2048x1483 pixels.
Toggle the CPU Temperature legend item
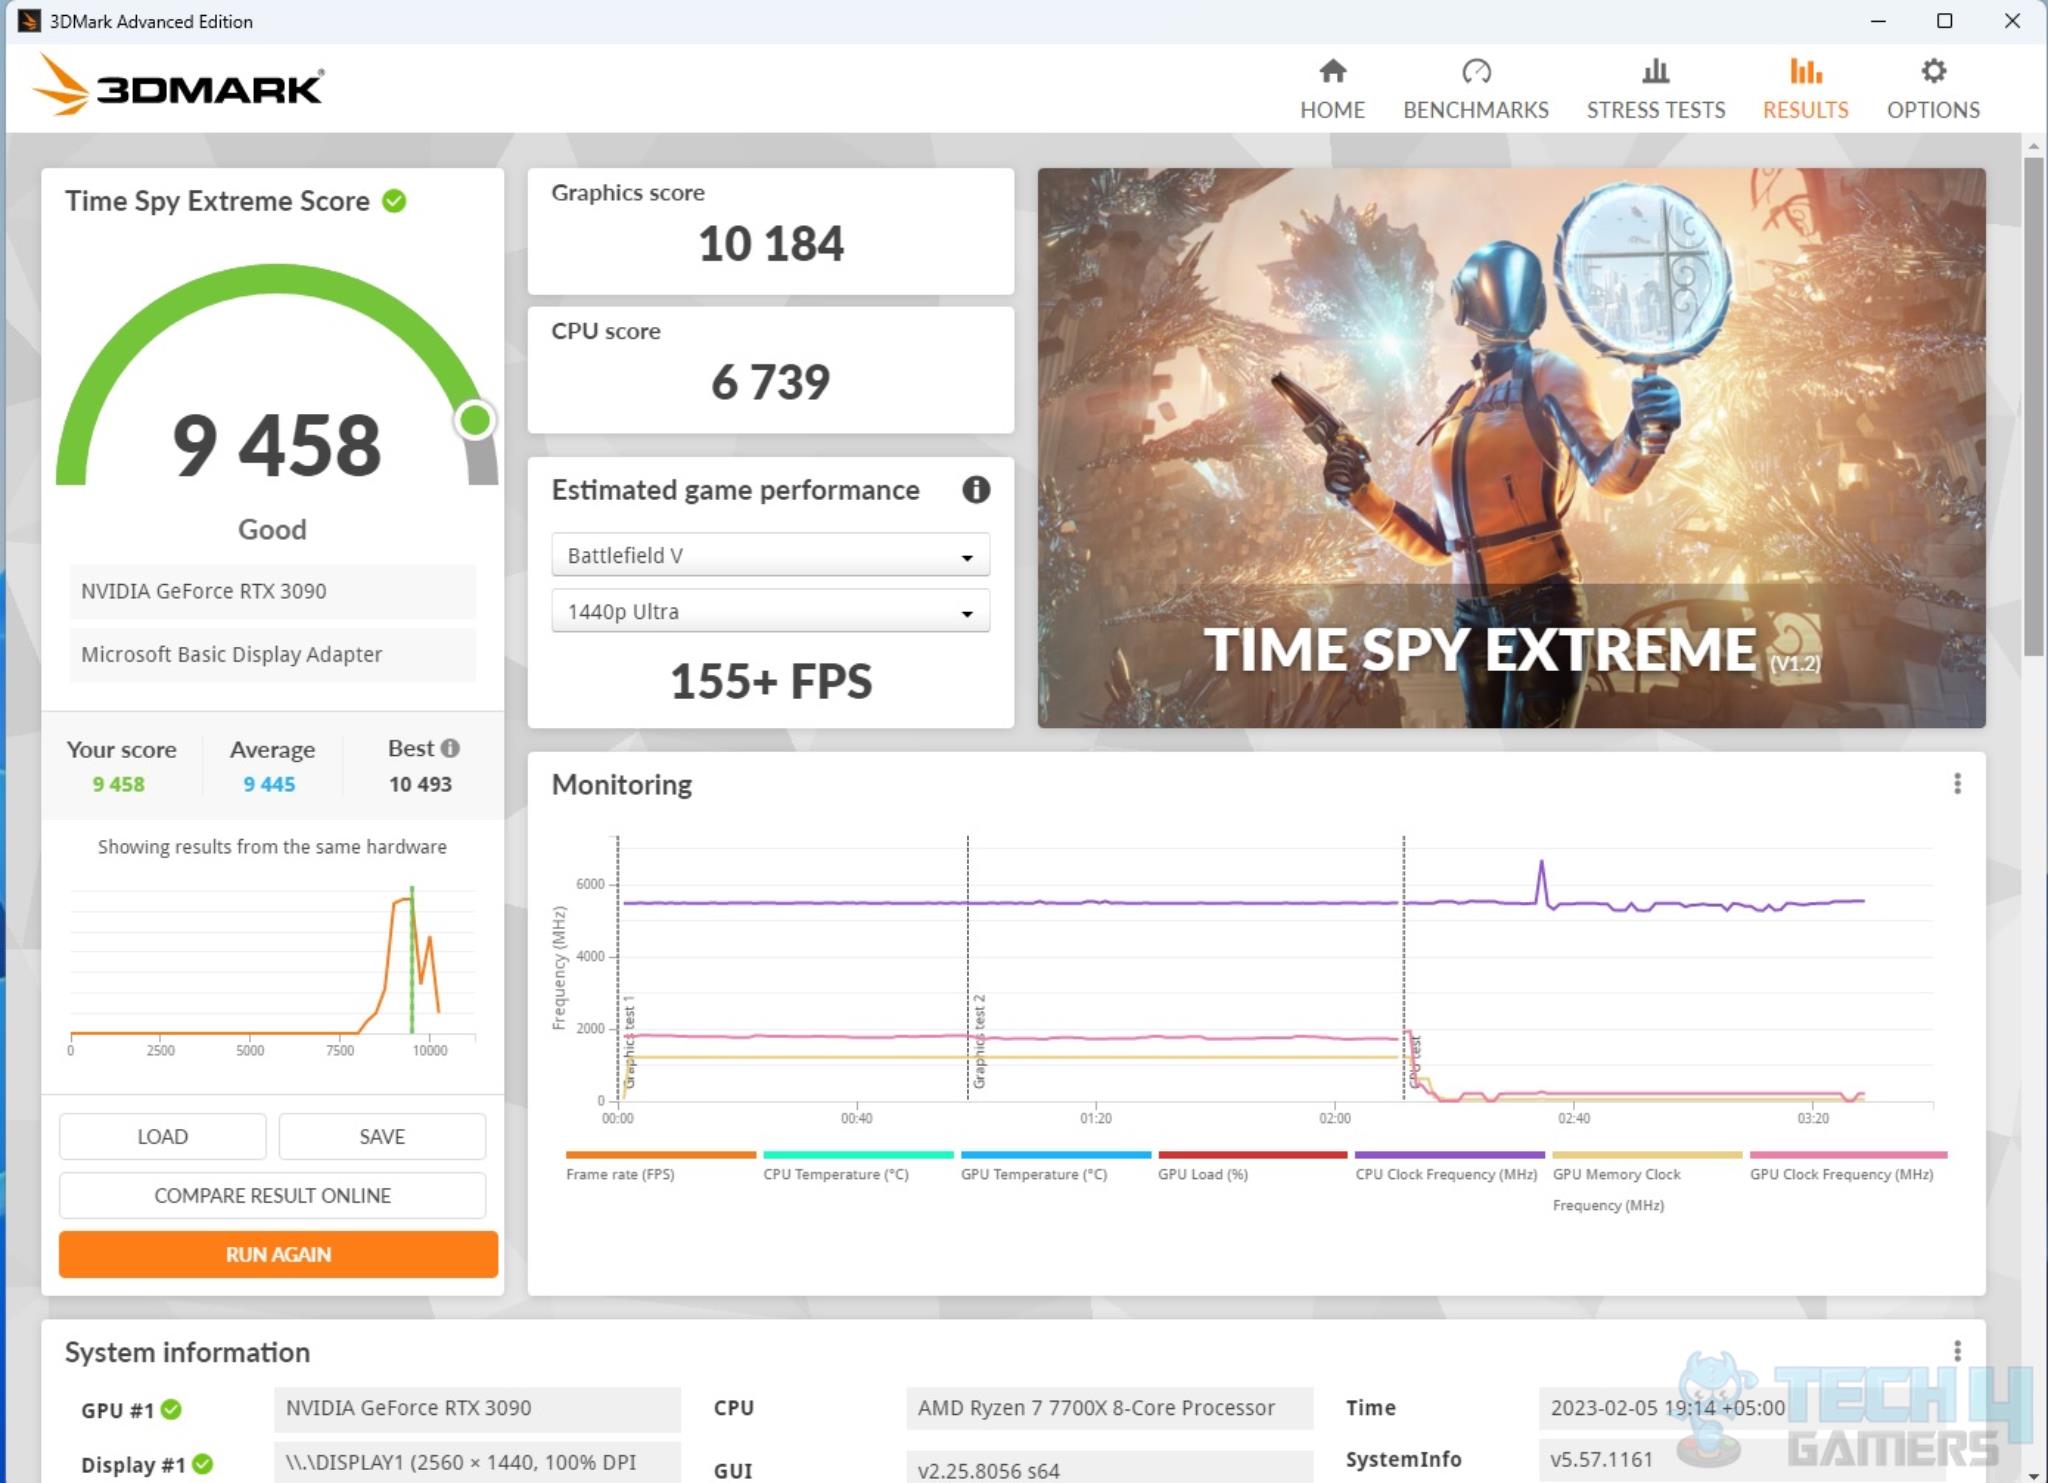857,1168
